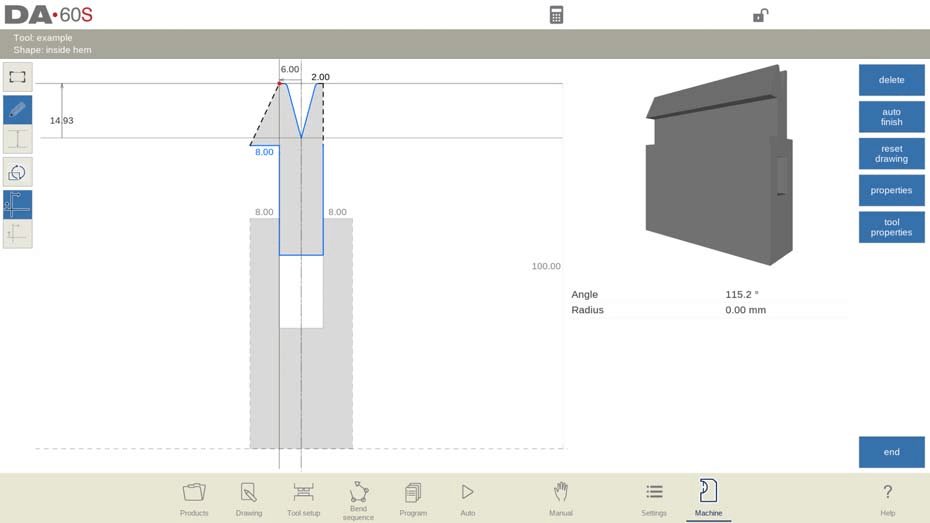Click the 3D tool preview
The height and width of the screenshot is (523, 930).
tap(719, 165)
